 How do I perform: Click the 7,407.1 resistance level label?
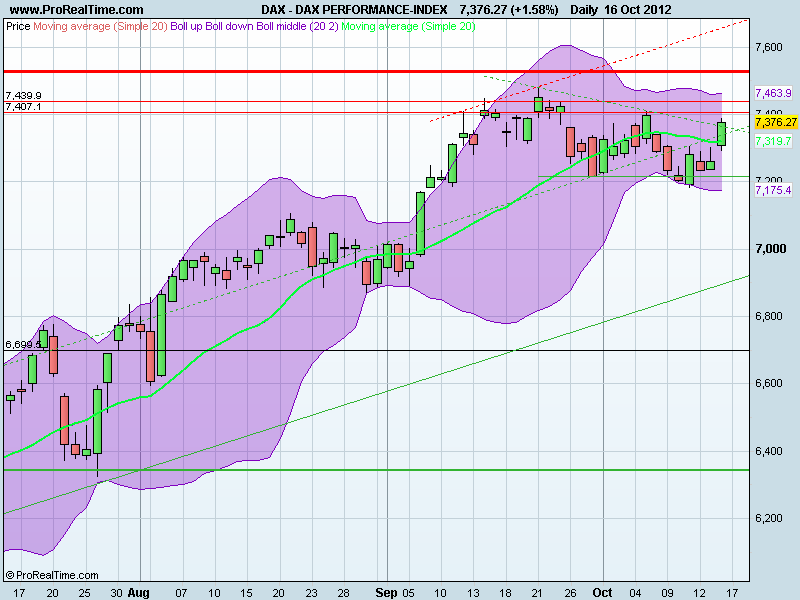tap(23, 107)
